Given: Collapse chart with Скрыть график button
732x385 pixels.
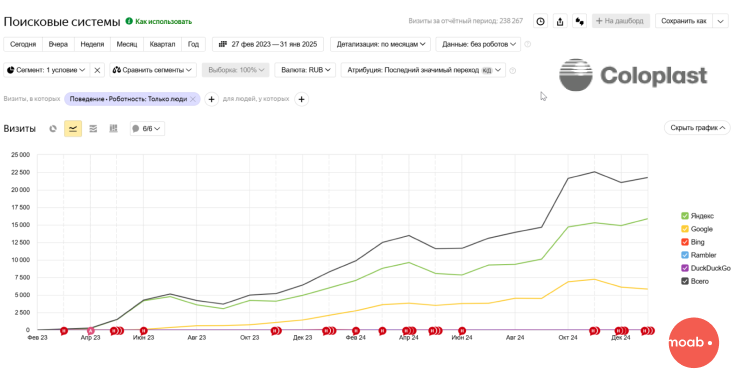Looking at the screenshot, I should coord(697,128).
